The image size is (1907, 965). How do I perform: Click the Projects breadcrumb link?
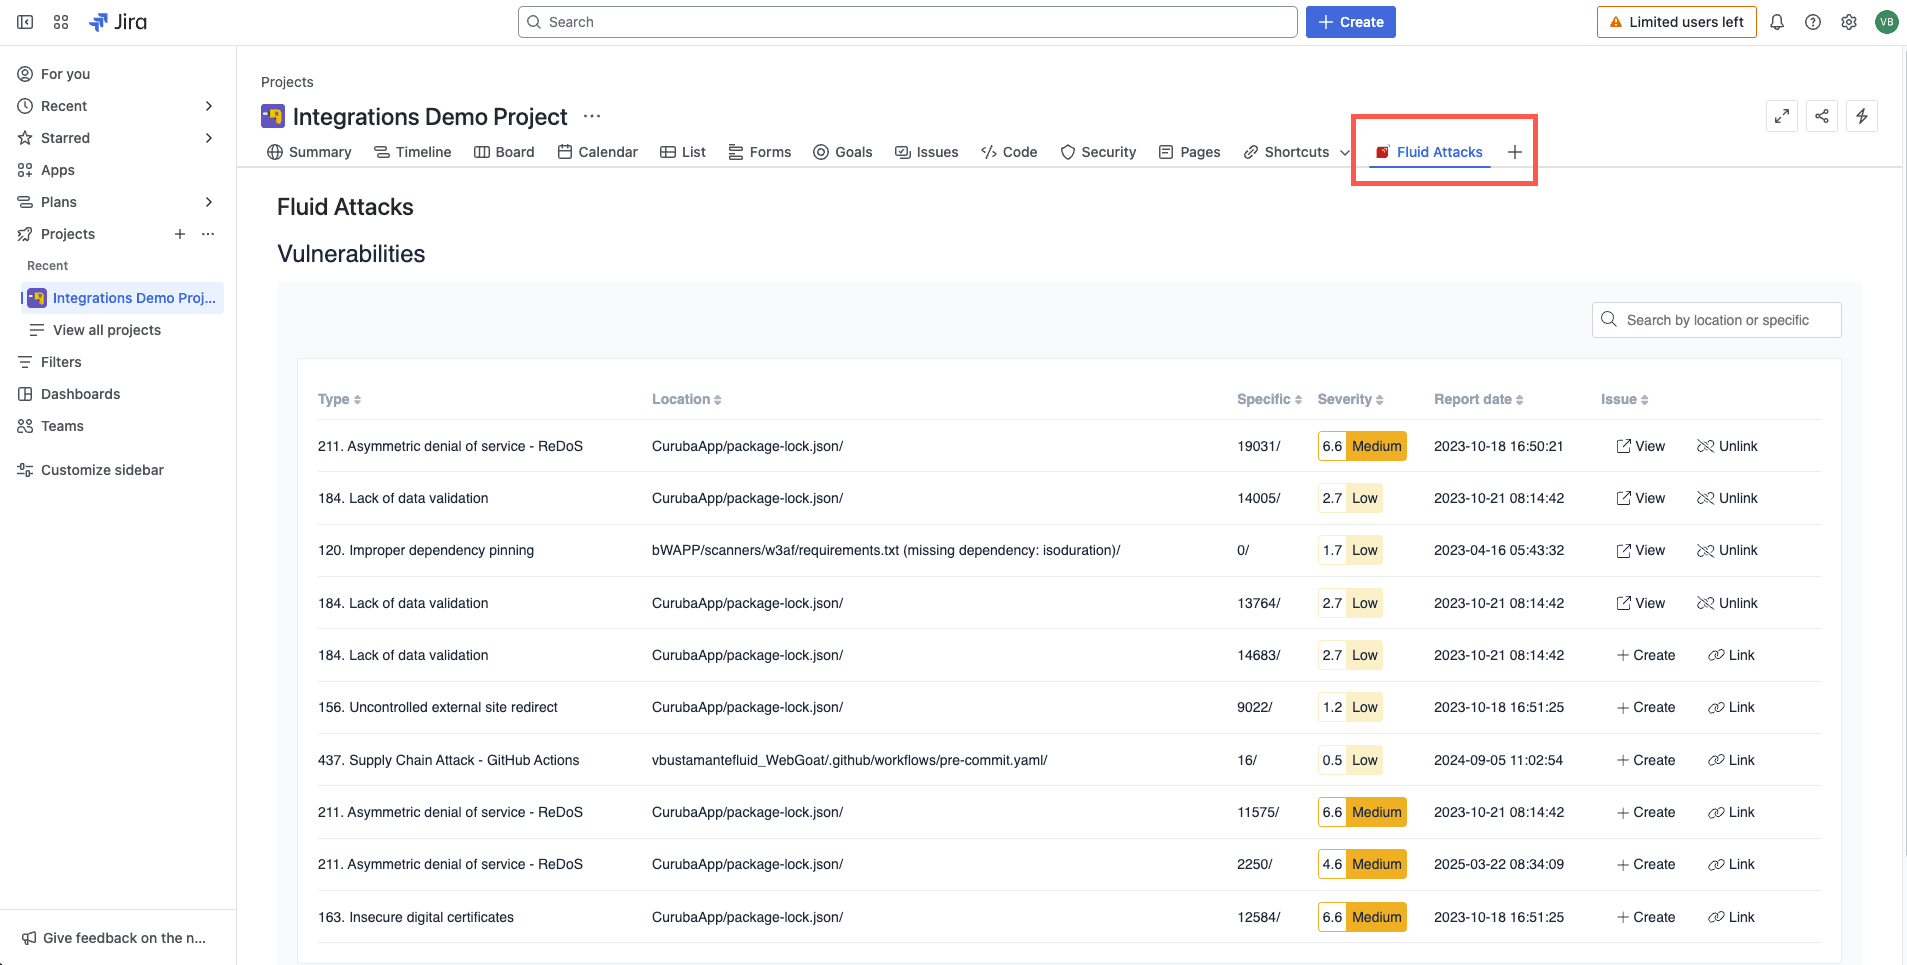tap(287, 82)
